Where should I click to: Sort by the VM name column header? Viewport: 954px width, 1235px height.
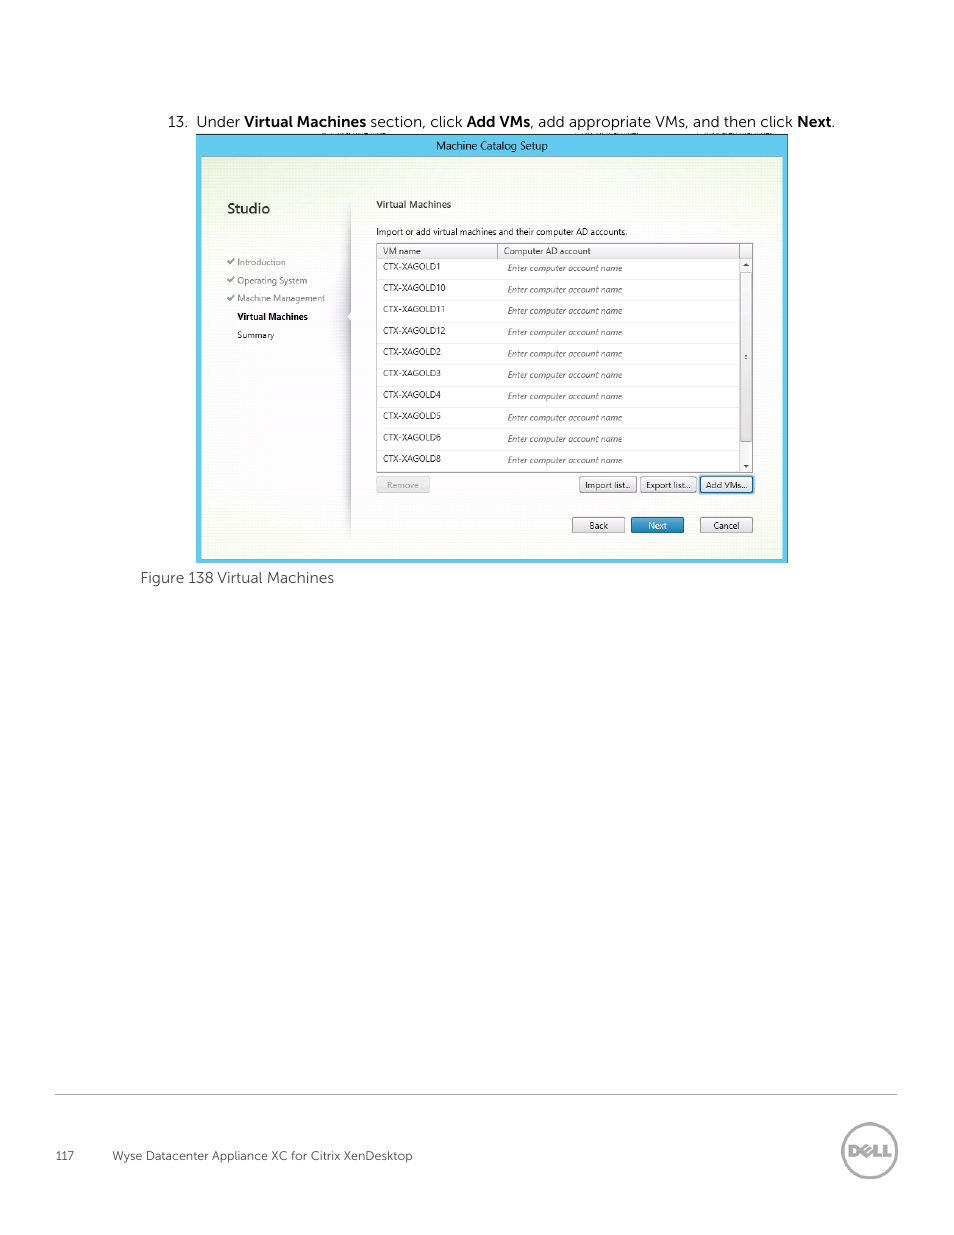coord(437,251)
